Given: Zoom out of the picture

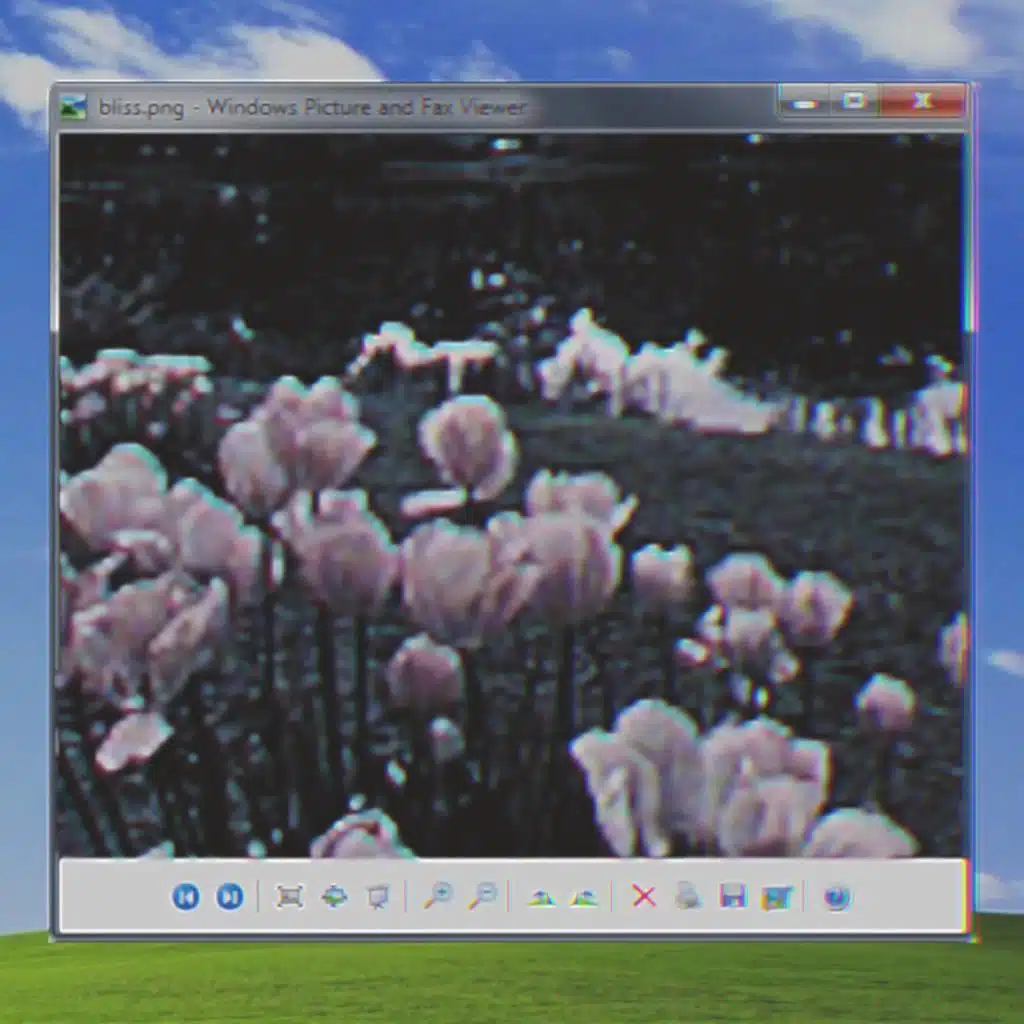Looking at the screenshot, I should pos(483,896).
